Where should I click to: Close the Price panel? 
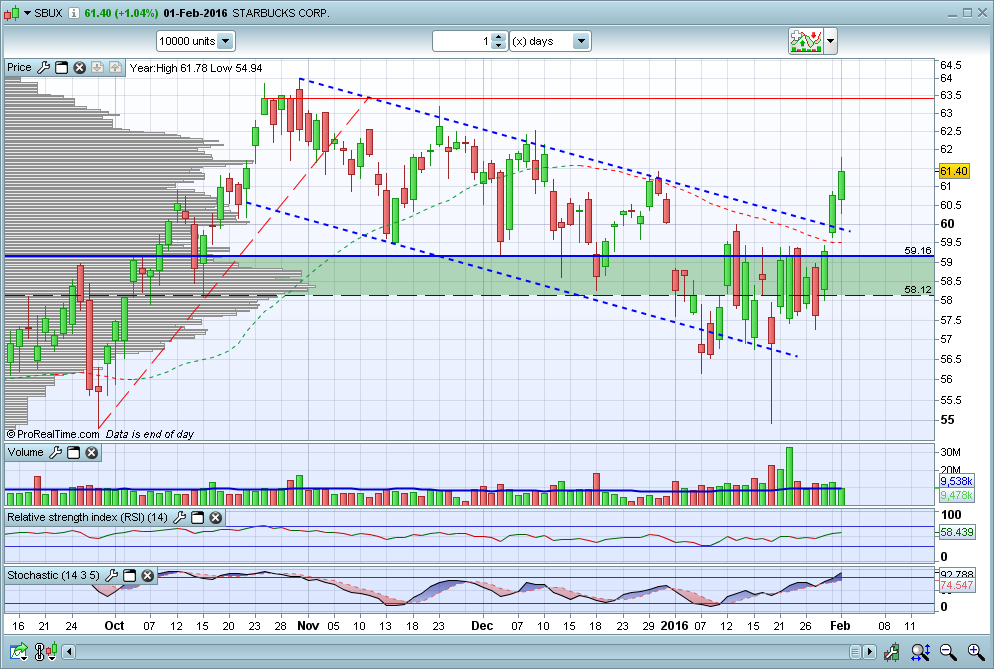tap(79, 67)
